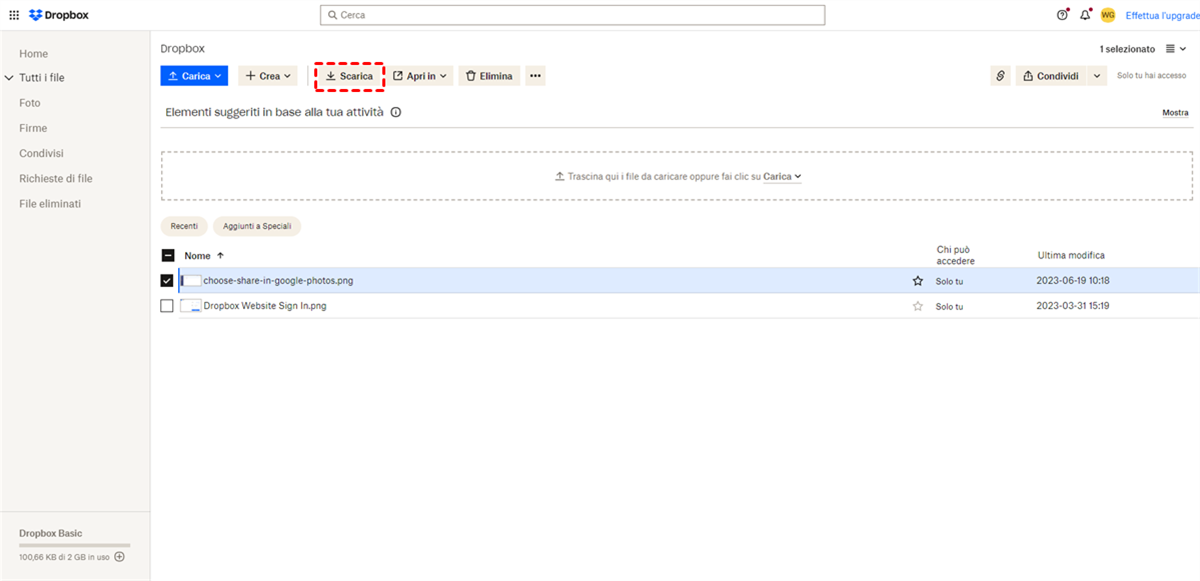Open thumbnail of choose-share-in-google-photos.png

click(x=191, y=281)
